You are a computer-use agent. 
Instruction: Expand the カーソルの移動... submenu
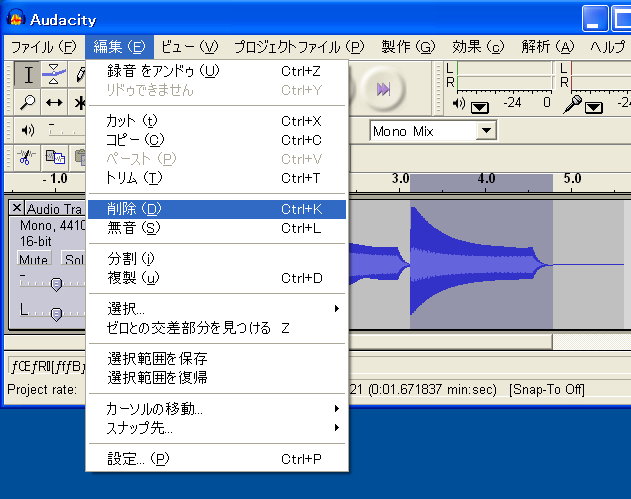pos(218,408)
